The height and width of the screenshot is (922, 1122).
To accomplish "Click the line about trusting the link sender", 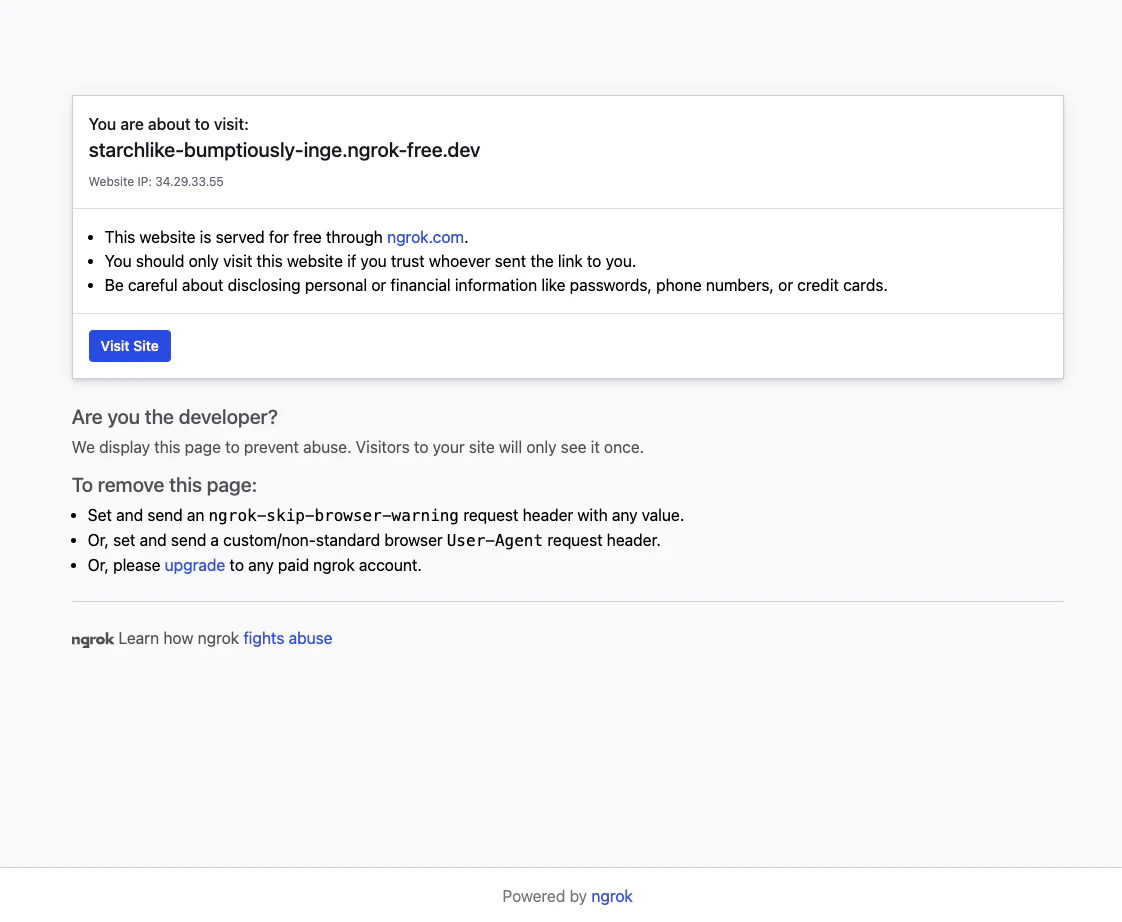I will [x=370, y=261].
